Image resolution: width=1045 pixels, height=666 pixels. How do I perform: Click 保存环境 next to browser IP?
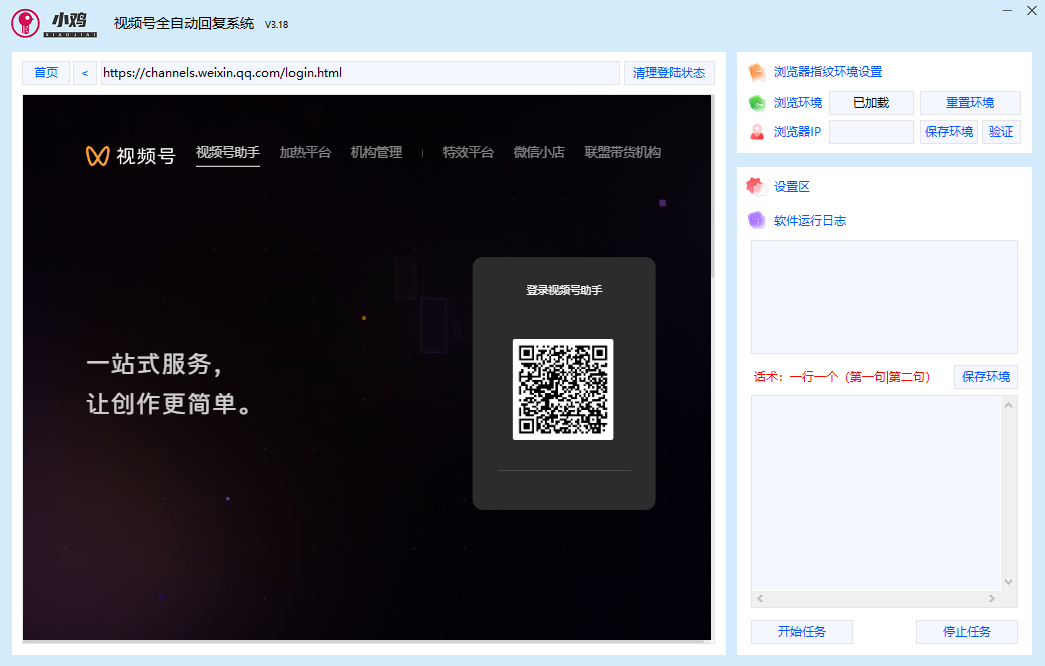tap(949, 132)
